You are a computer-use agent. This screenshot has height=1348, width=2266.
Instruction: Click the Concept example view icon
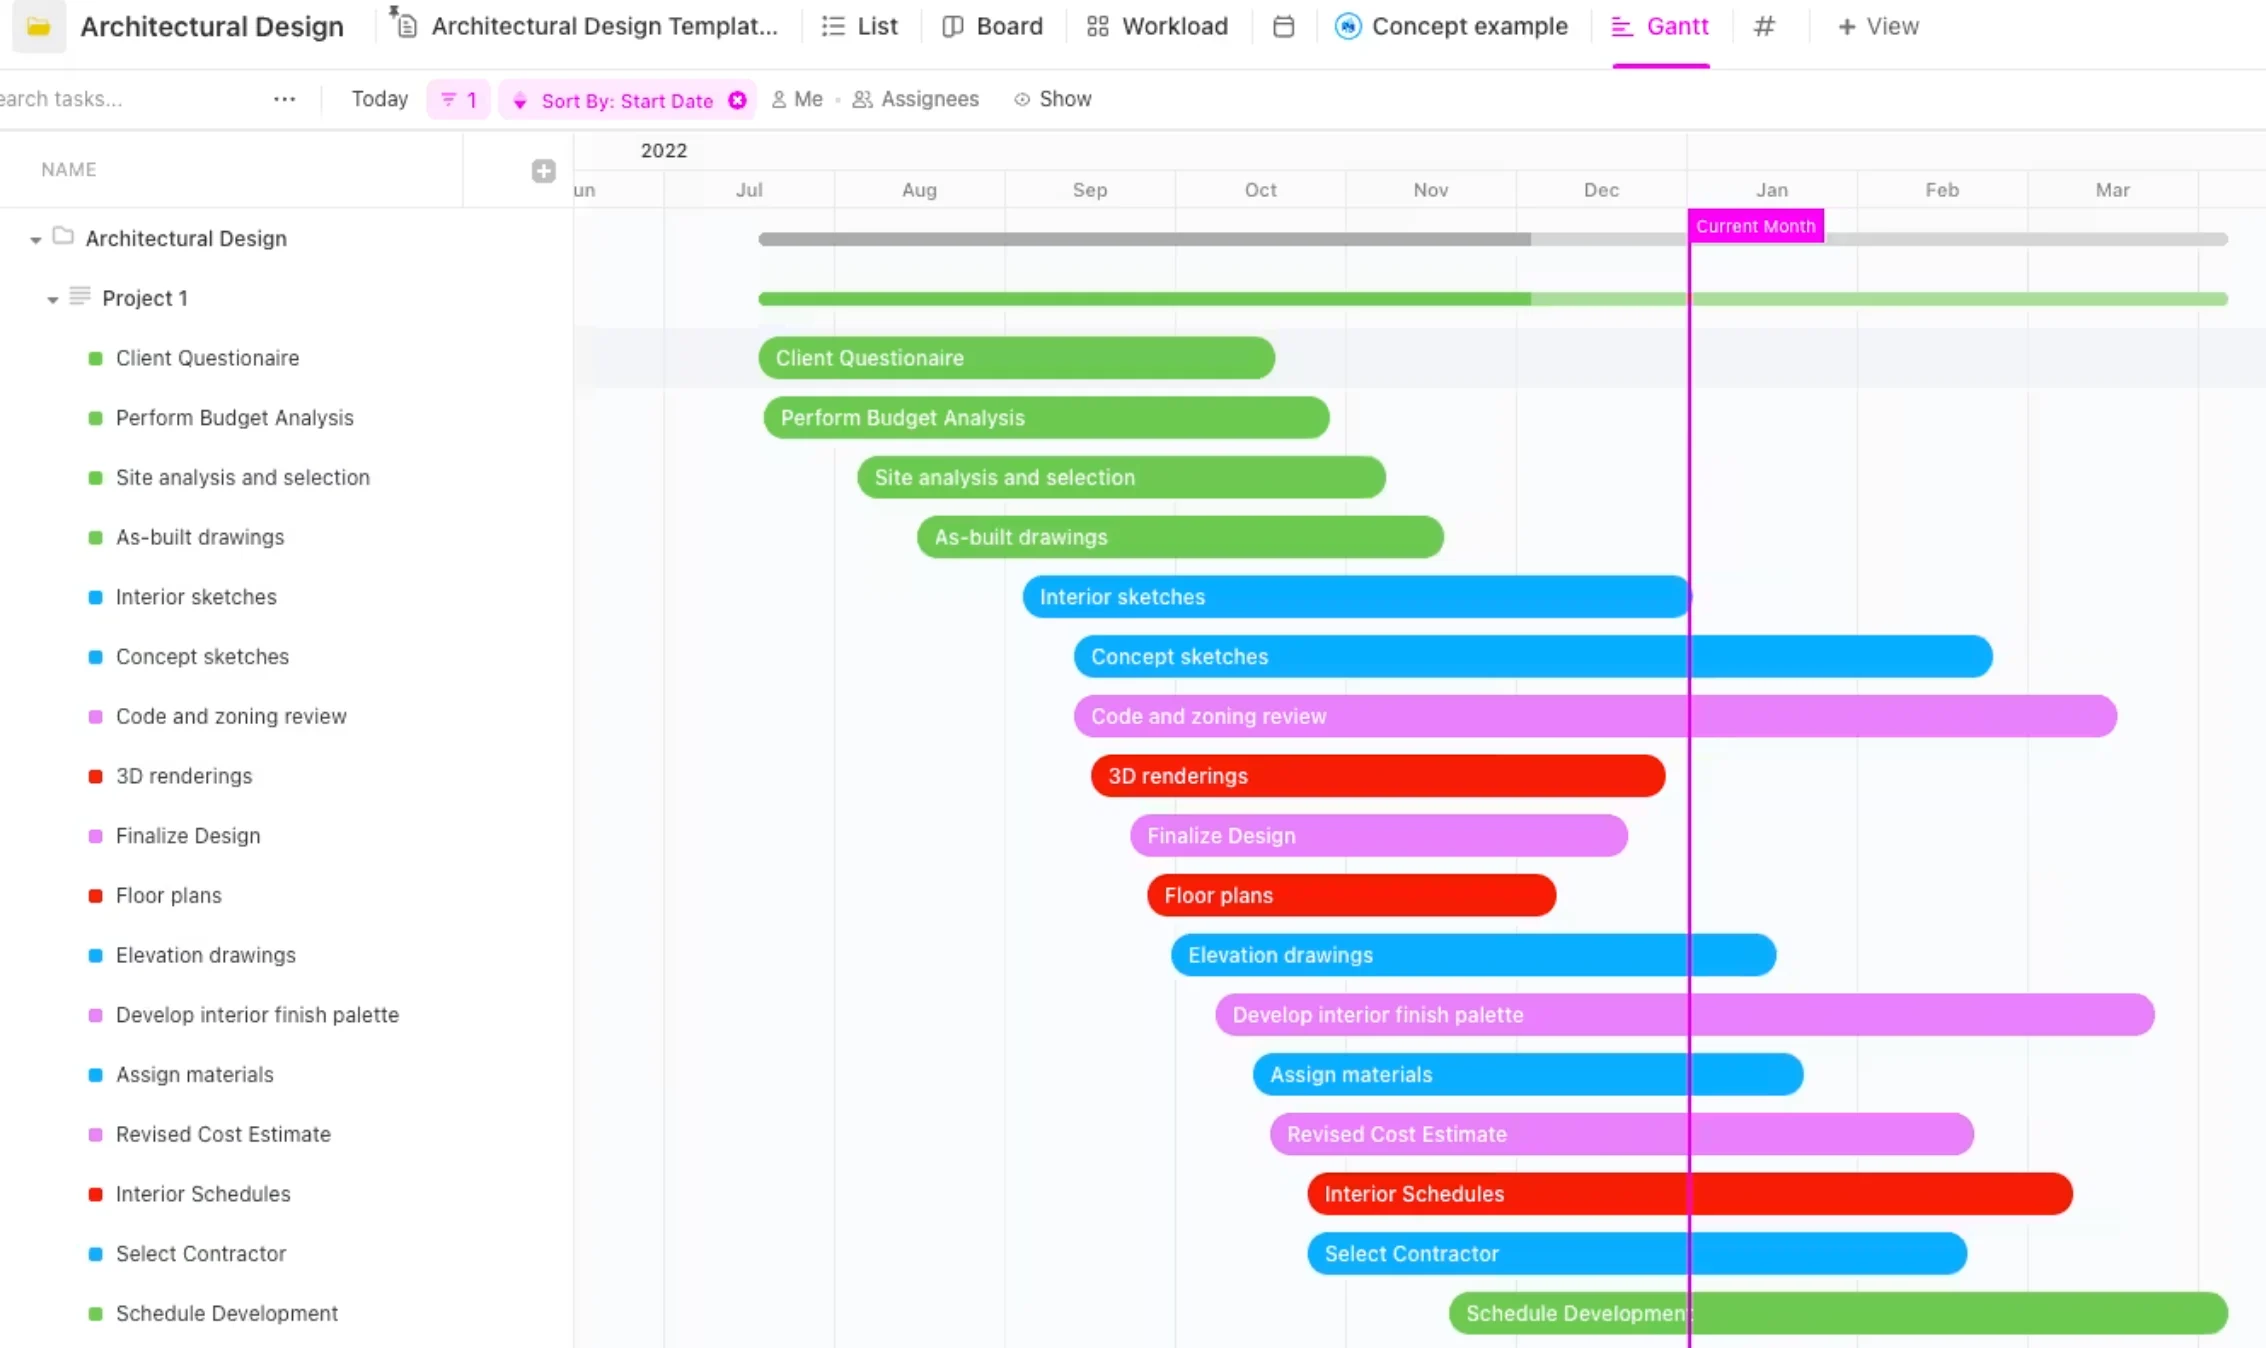pos(1347,26)
